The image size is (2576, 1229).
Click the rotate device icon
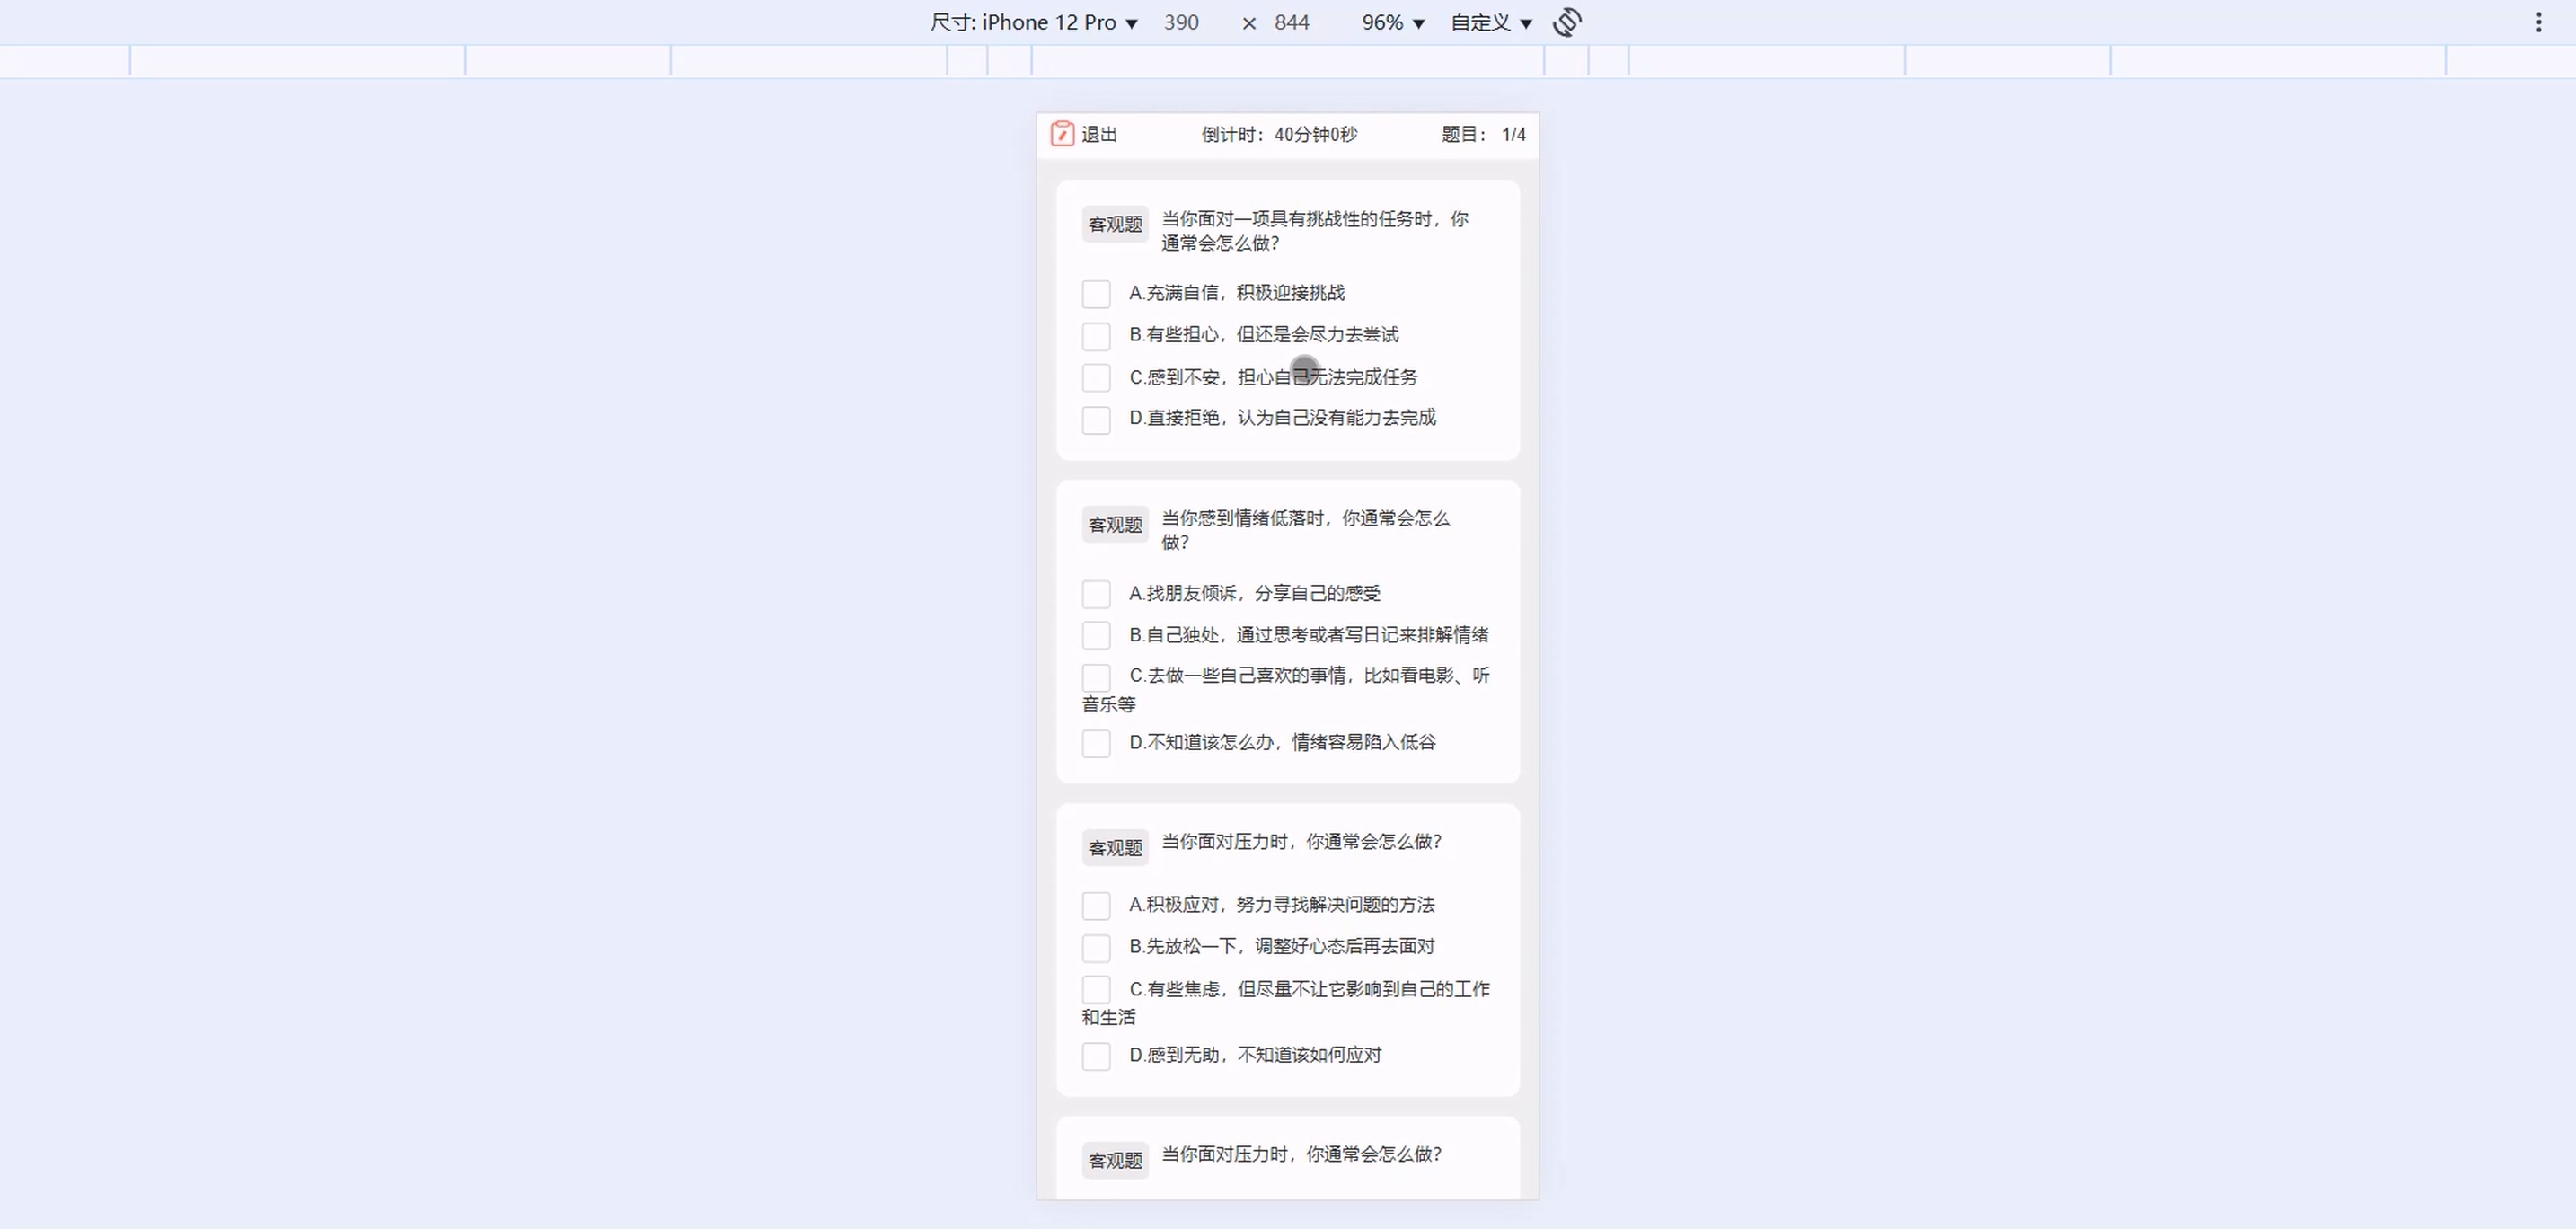pos(1567,22)
